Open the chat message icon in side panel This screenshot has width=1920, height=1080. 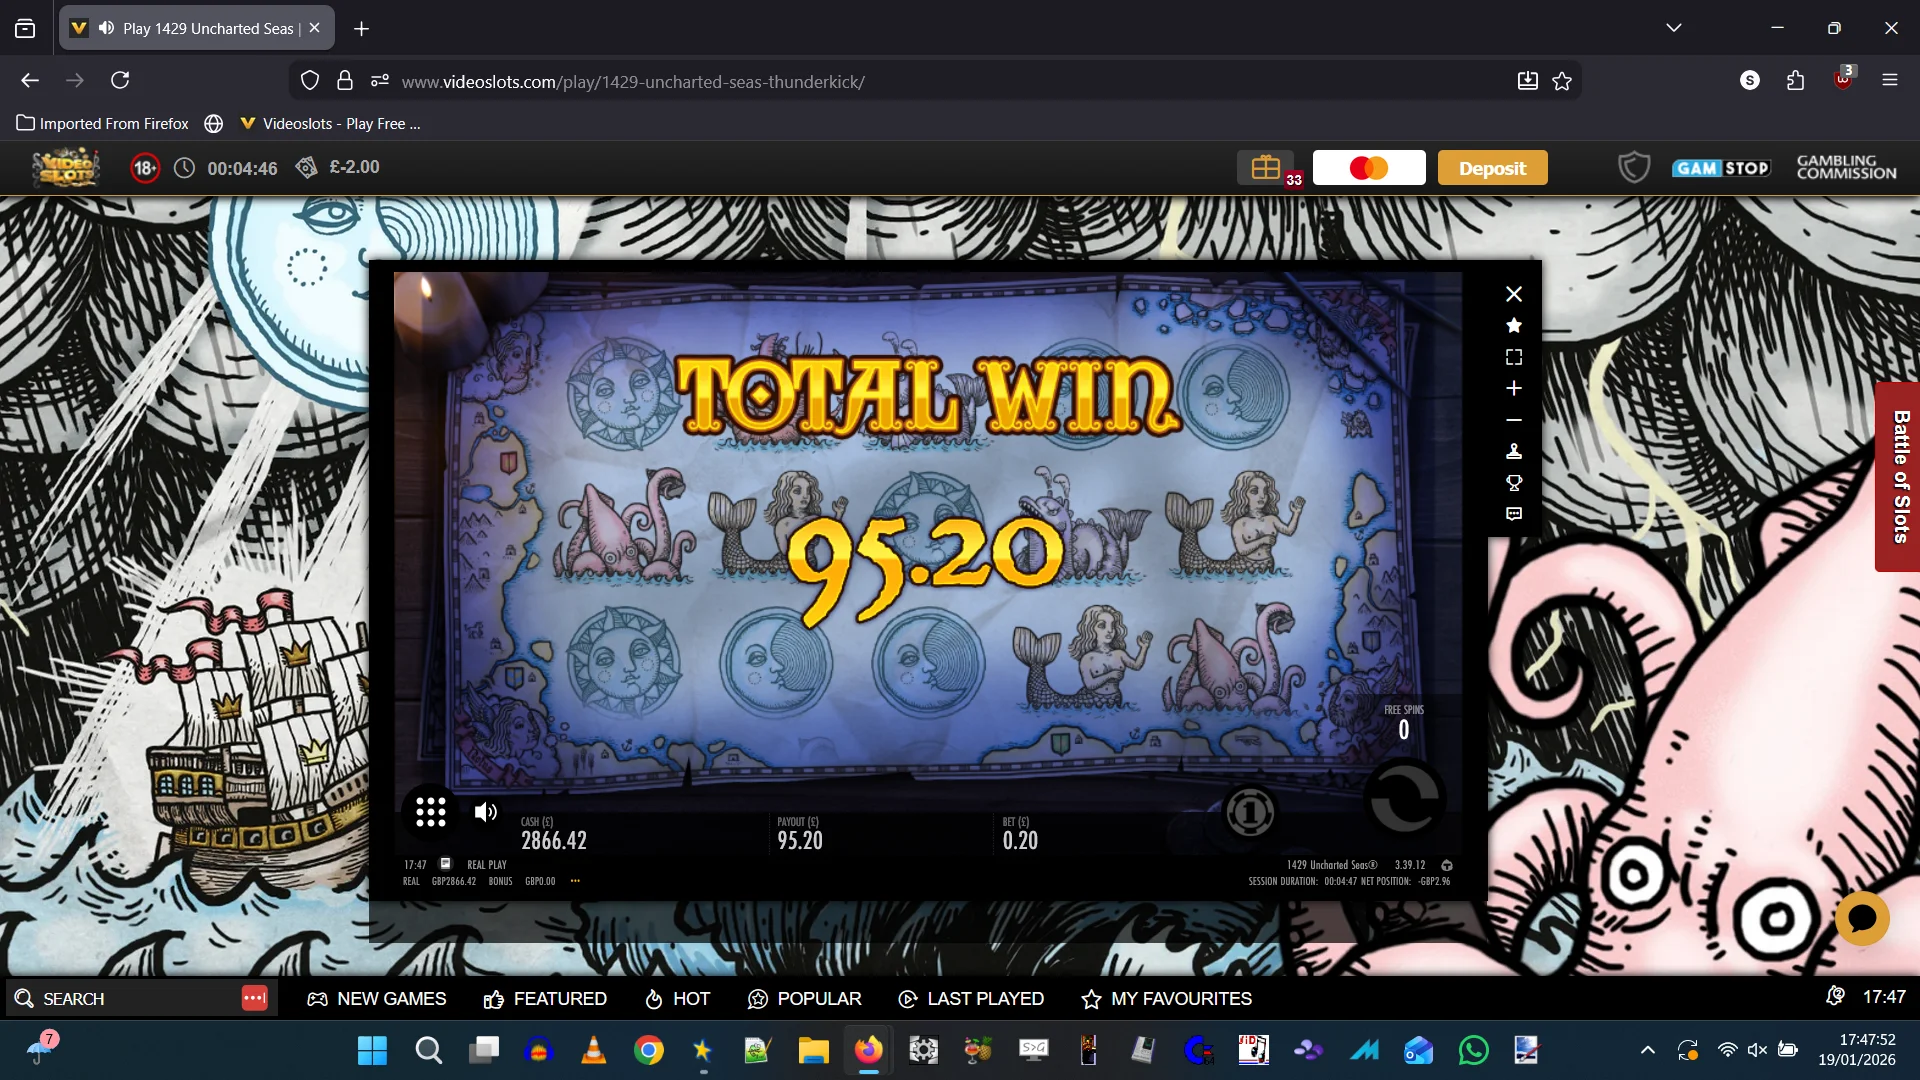(1514, 514)
